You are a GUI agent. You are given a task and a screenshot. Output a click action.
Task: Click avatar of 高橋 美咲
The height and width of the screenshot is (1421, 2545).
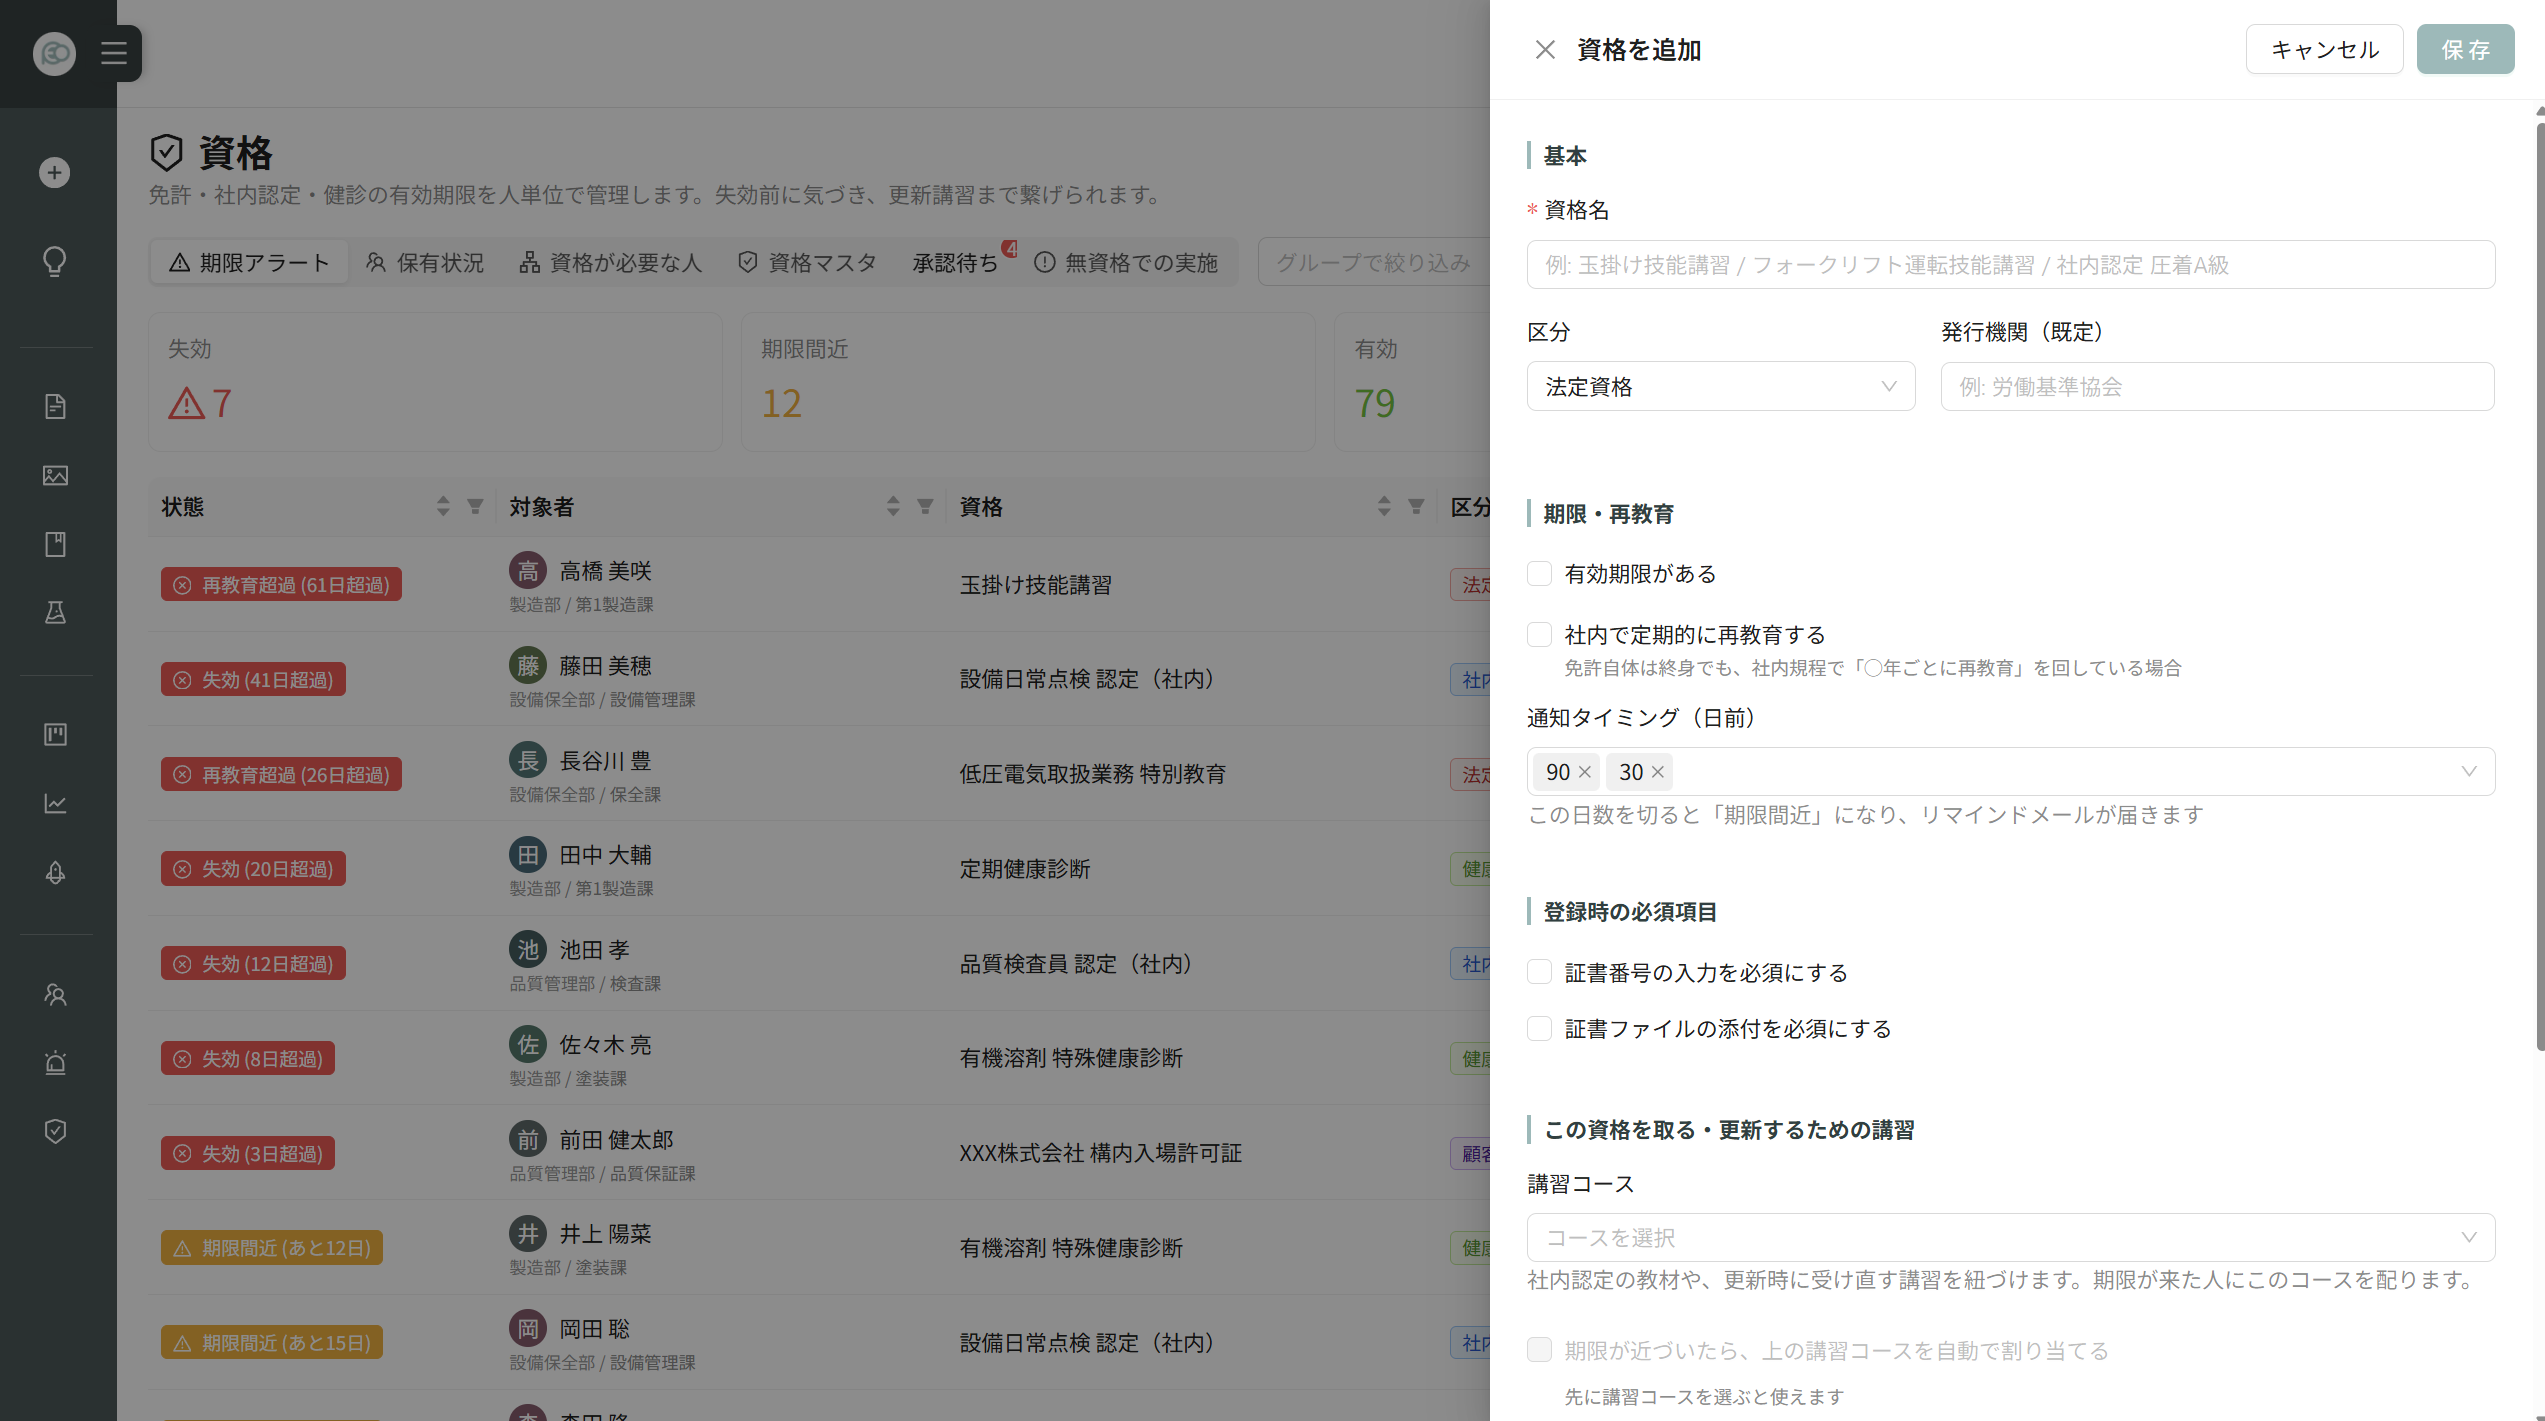click(528, 571)
